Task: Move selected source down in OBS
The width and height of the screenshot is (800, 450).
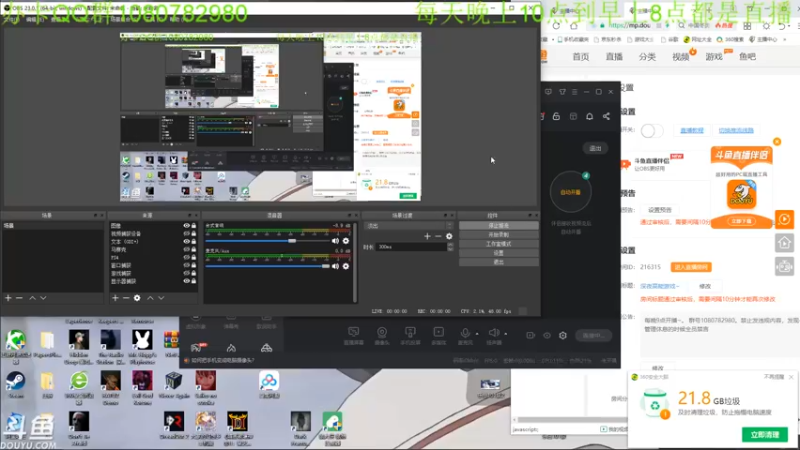Action: pos(161,297)
